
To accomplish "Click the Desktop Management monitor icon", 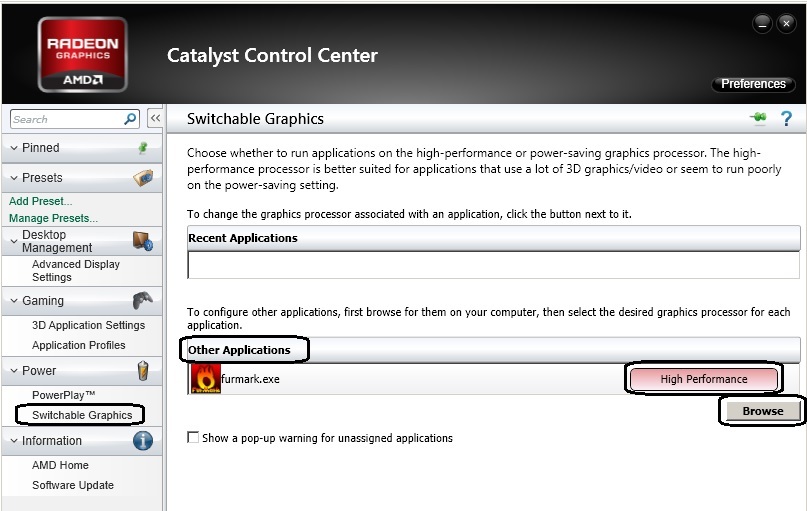I will click(x=143, y=241).
